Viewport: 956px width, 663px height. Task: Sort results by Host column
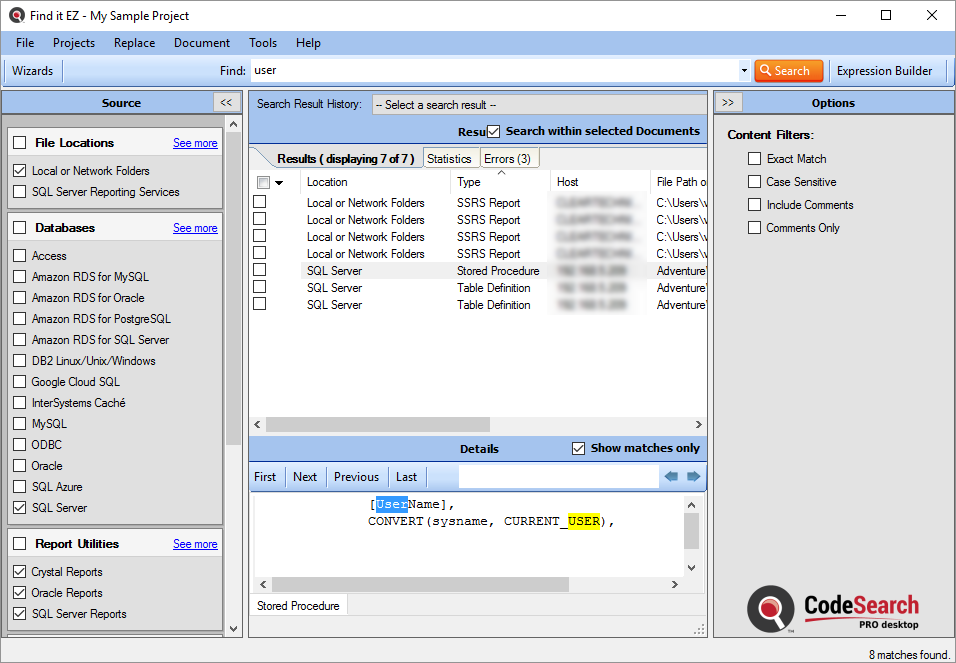pyautogui.click(x=601, y=182)
